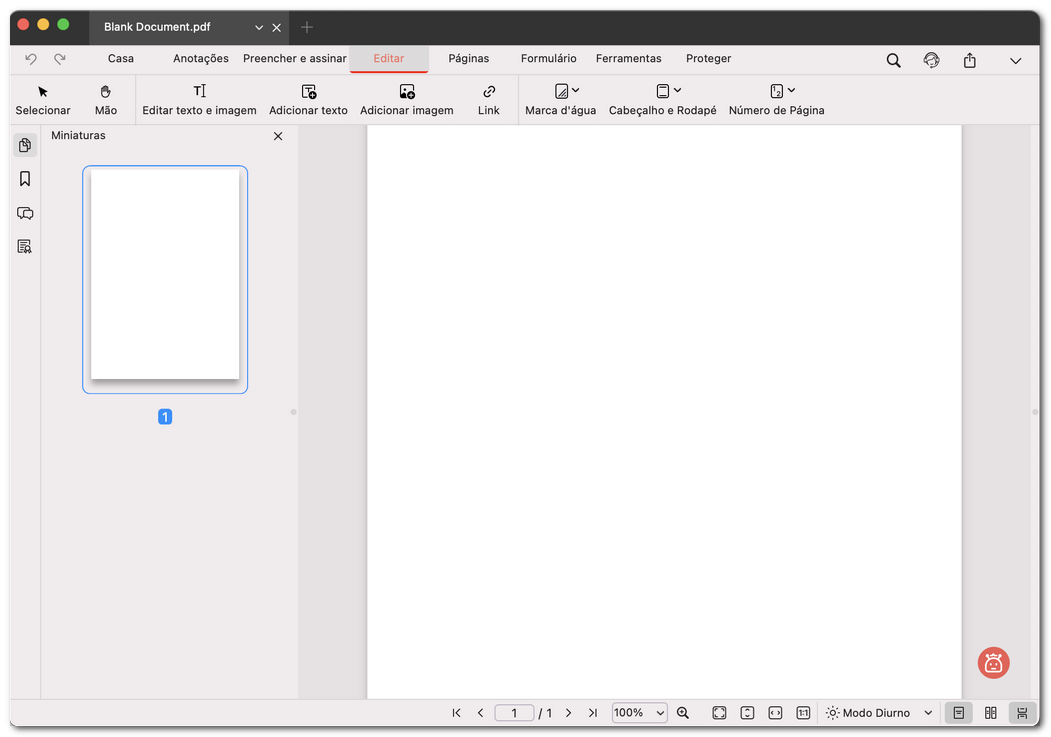Open the Link tool

[x=488, y=99]
